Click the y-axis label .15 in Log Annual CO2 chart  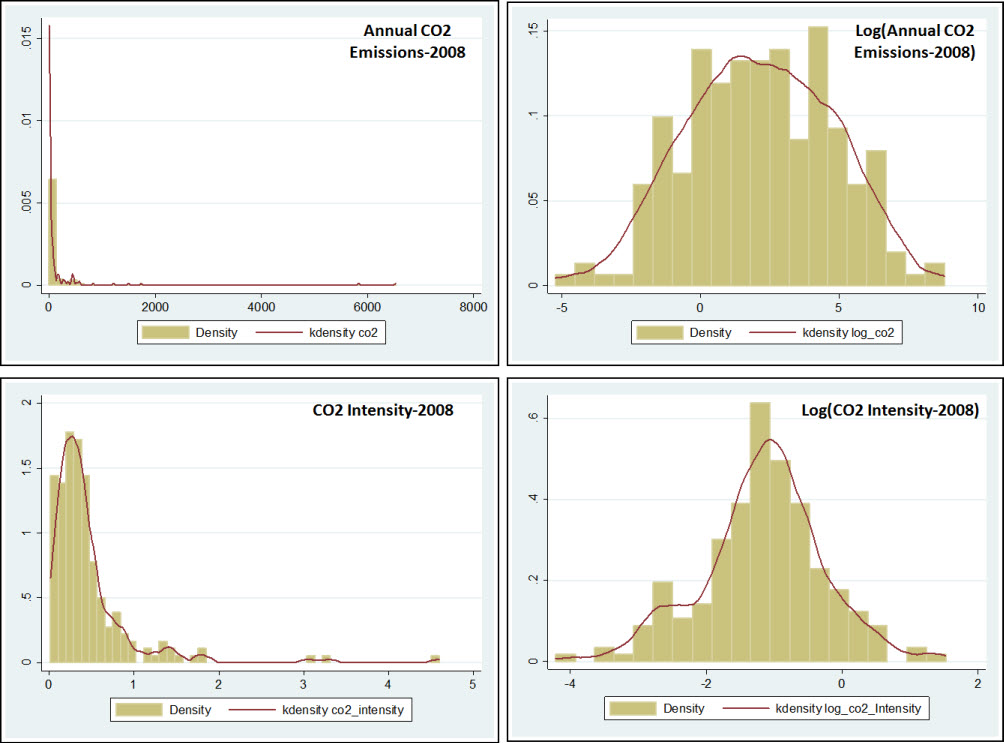[533, 31]
